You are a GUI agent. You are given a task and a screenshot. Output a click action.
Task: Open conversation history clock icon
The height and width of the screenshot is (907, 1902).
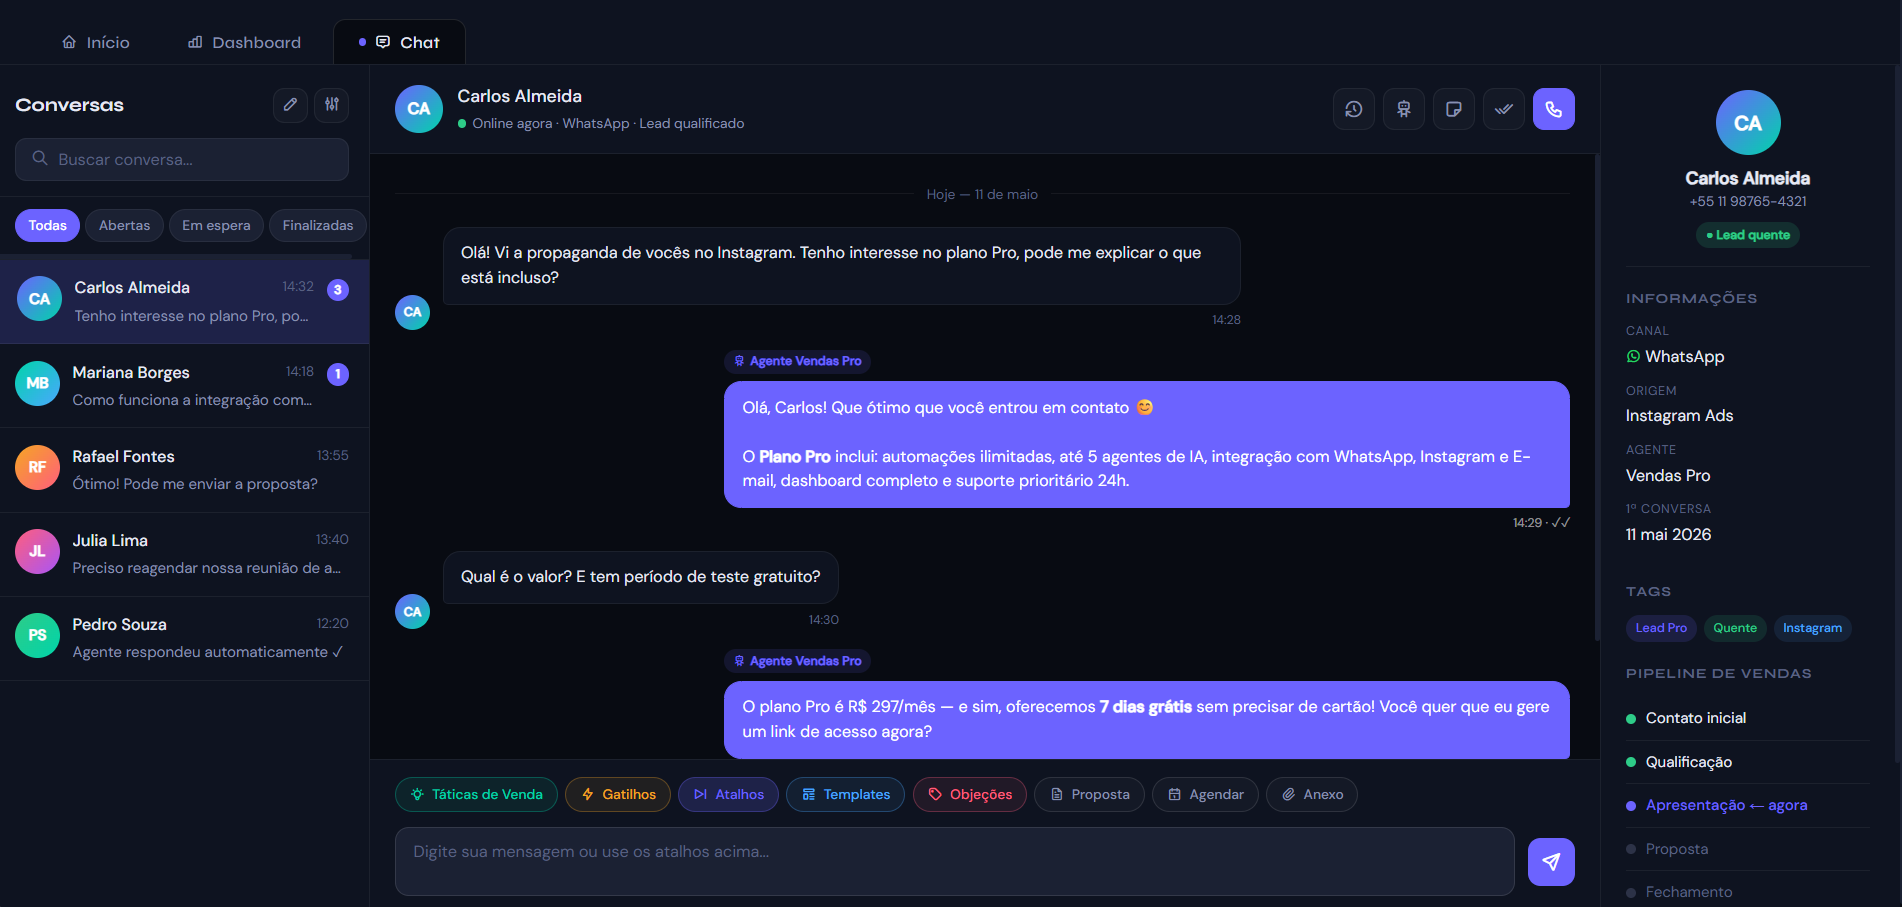pos(1354,109)
